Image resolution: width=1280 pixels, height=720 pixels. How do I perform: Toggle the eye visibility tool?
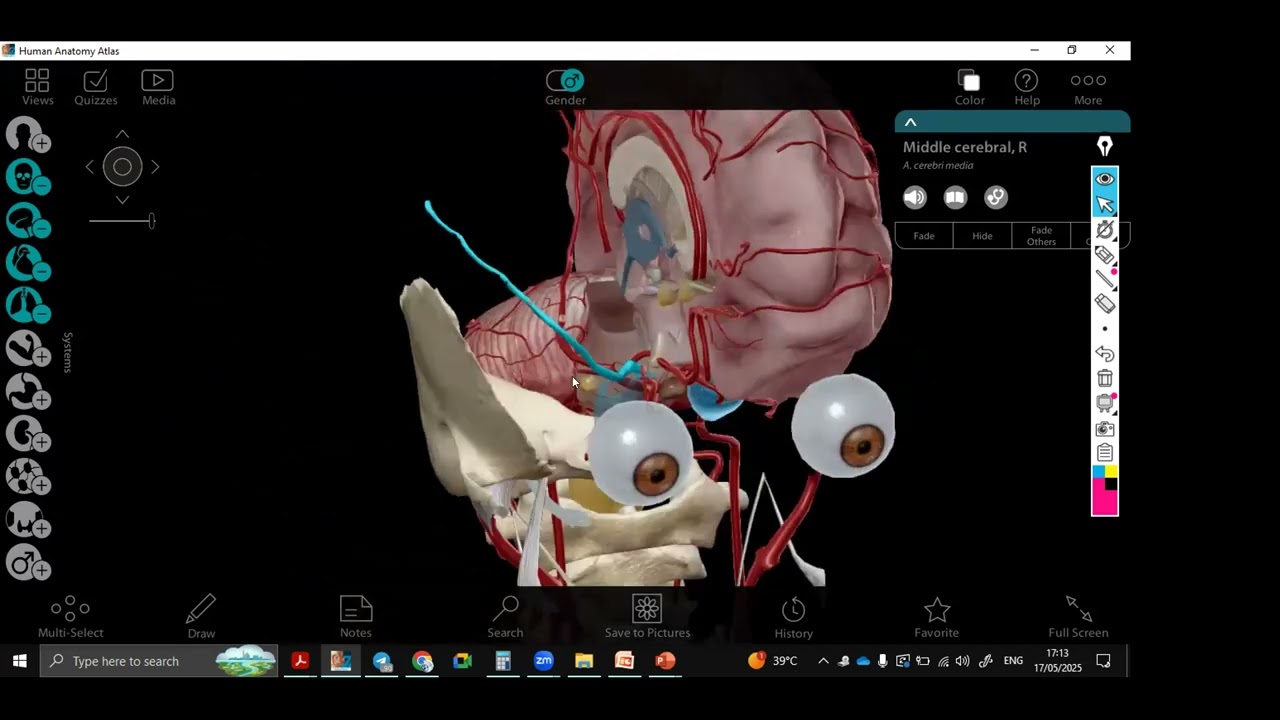[1105, 179]
